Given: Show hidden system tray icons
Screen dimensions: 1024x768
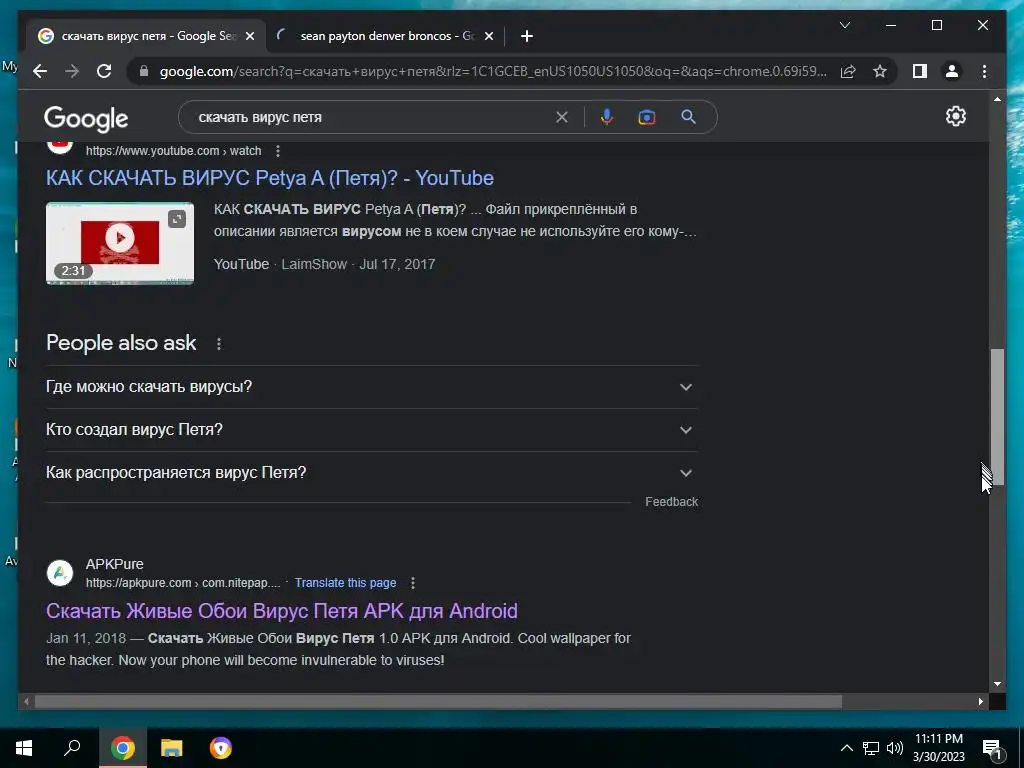Looking at the screenshot, I should [x=846, y=748].
